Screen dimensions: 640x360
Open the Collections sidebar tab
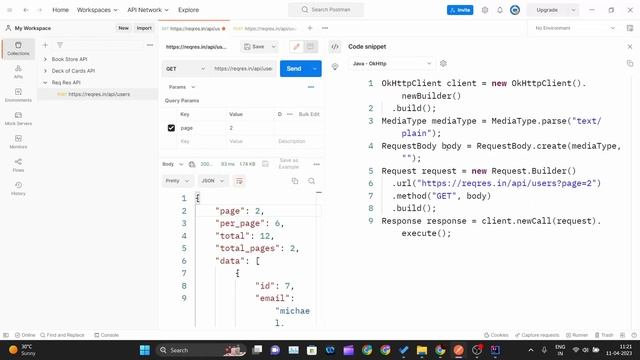(18, 49)
